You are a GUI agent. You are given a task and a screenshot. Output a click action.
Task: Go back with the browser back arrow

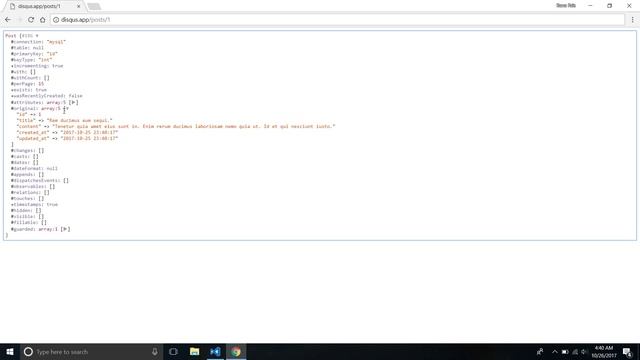click(8, 20)
